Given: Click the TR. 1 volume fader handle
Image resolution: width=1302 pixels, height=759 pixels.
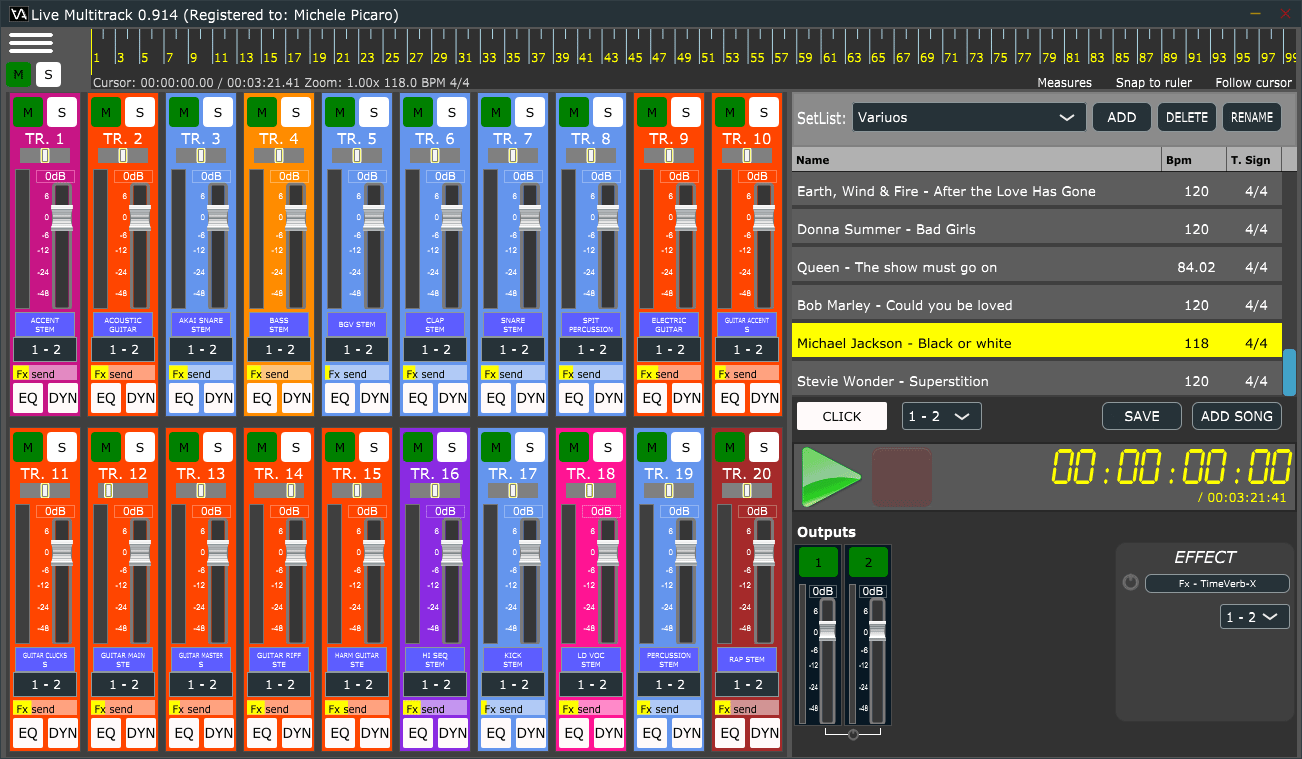Looking at the screenshot, I should [x=63, y=217].
